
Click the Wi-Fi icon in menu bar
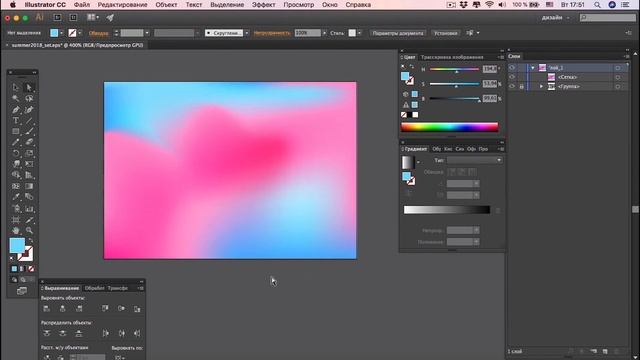click(489, 5)
